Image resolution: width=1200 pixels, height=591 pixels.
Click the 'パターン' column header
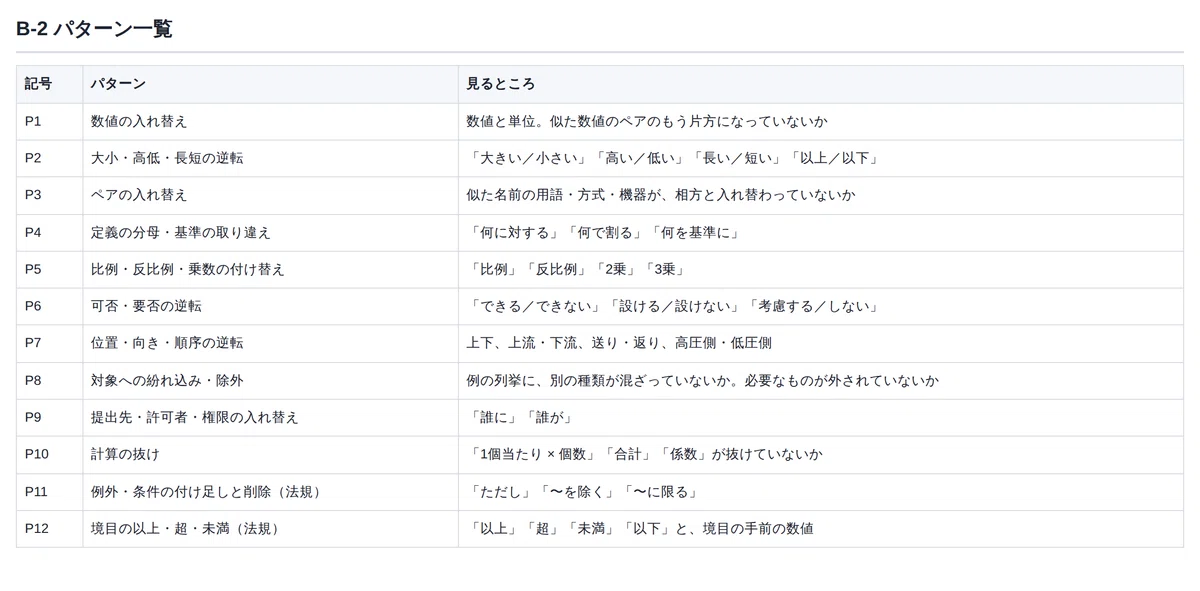[270, 84]
